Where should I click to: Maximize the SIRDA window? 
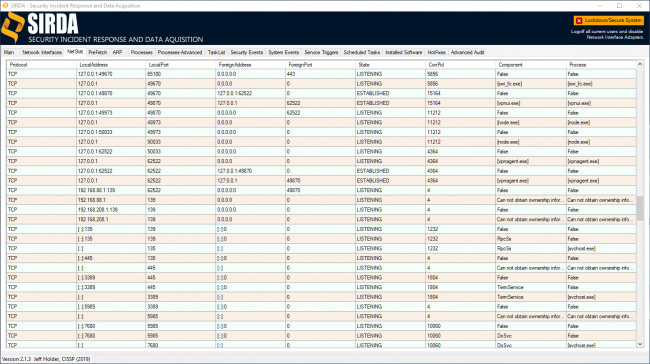coord(619,6)
